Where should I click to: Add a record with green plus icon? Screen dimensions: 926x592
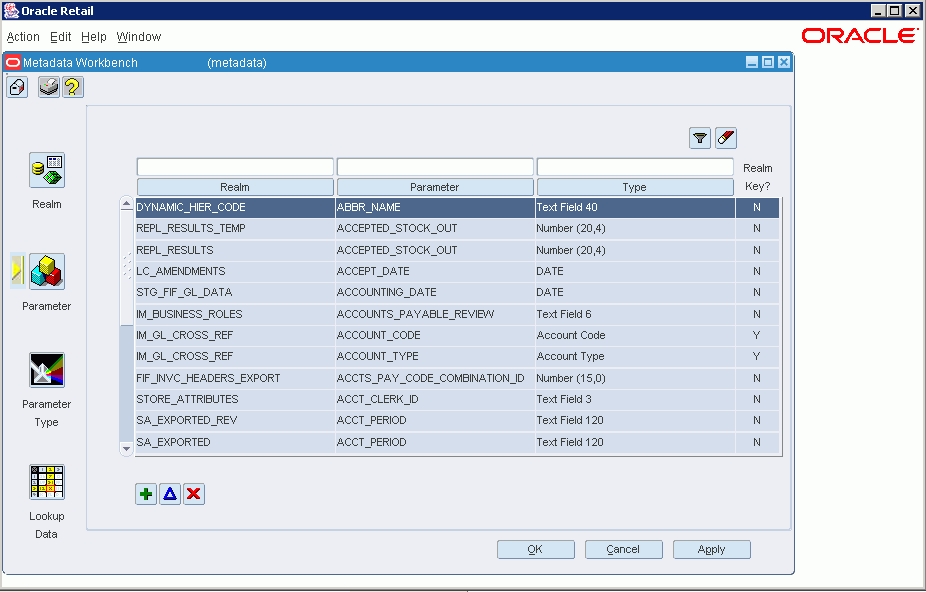[x=146, y=494]
